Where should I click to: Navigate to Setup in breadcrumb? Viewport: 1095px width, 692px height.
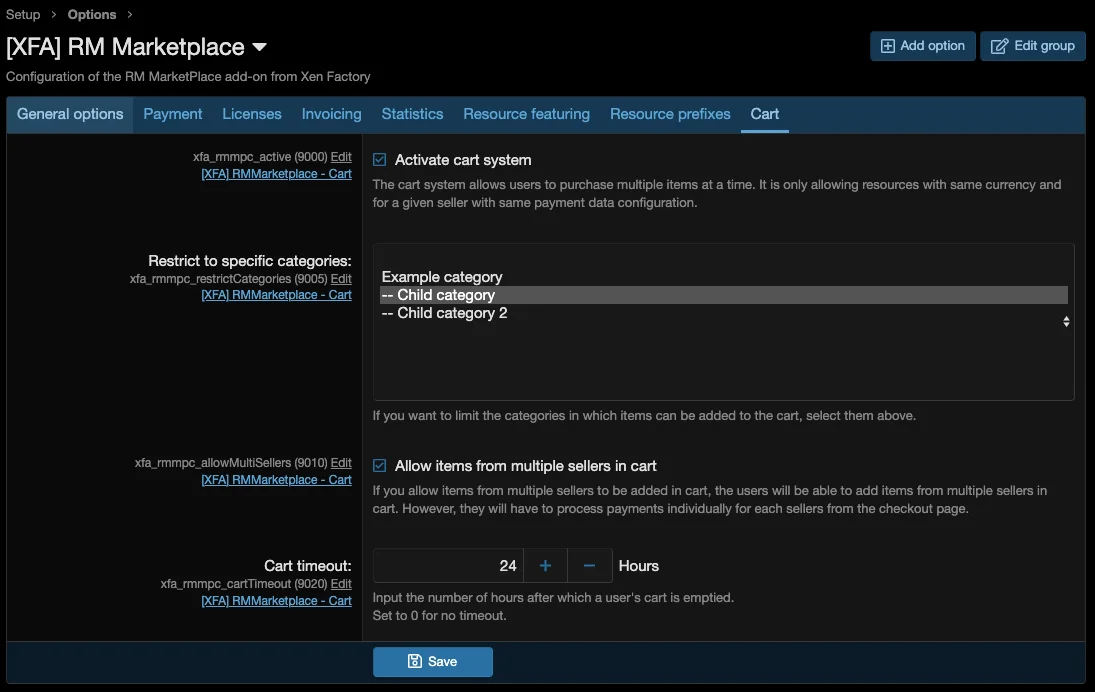[x=23, y=14]
